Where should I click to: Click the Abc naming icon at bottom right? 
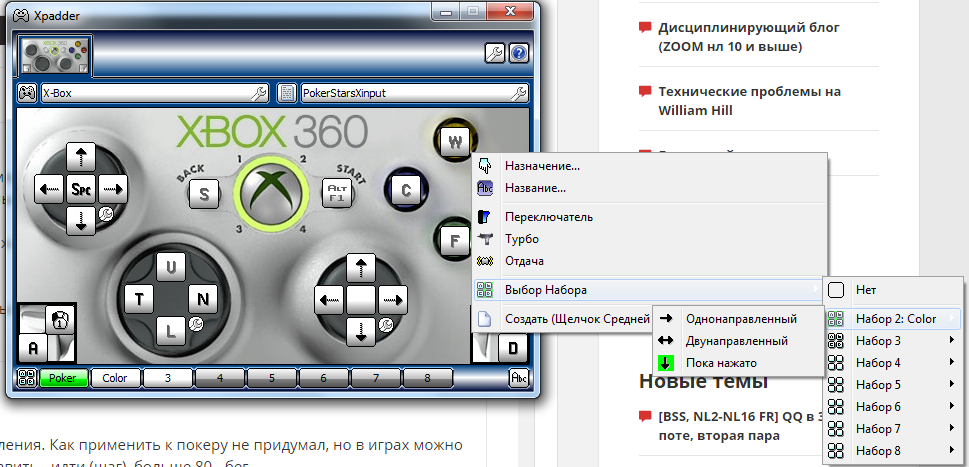(x=518, y=378)
